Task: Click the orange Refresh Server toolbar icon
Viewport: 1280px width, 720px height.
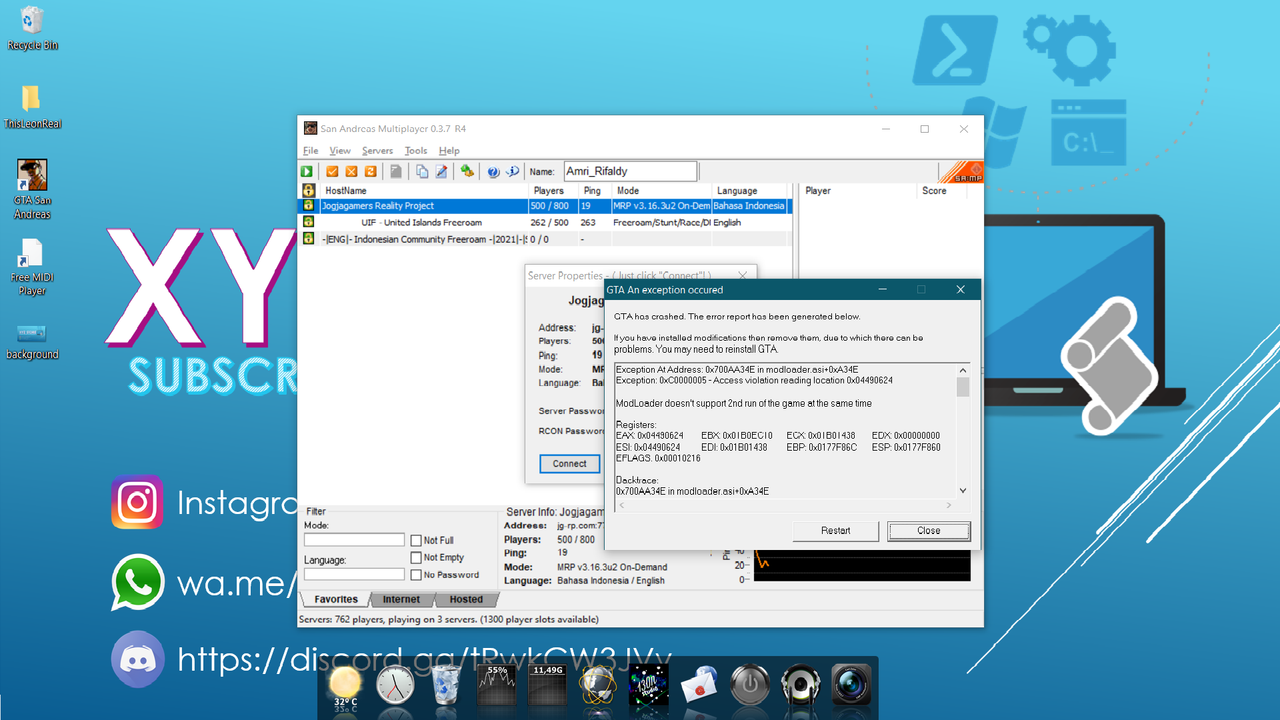Action: click(370, 172)
